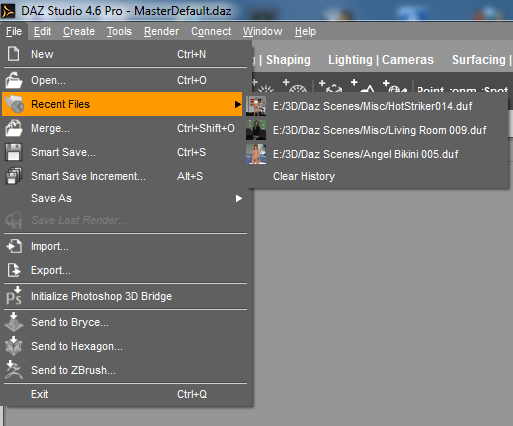Click the Send to Bryce icon
The height and width of the screenshot is (426, 513).
[x=14, y=322]
